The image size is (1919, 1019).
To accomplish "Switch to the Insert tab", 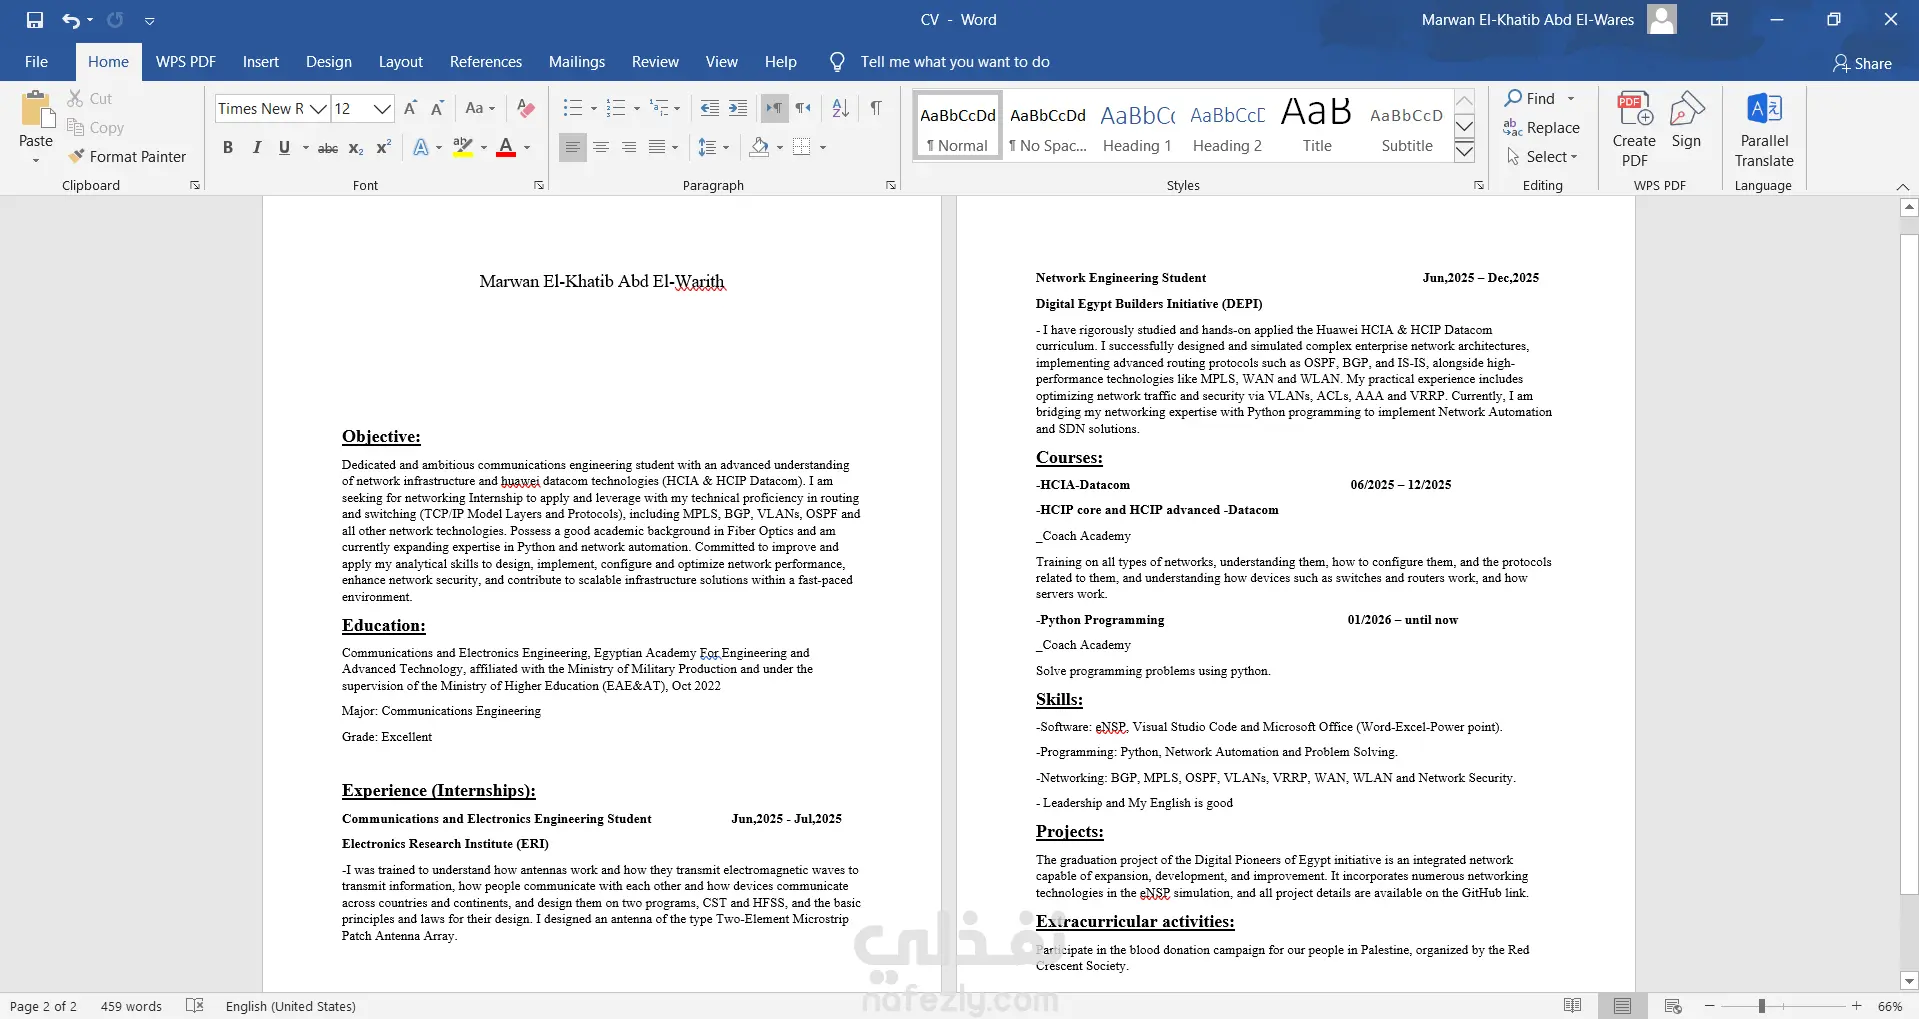I will [x=261, y=62].
